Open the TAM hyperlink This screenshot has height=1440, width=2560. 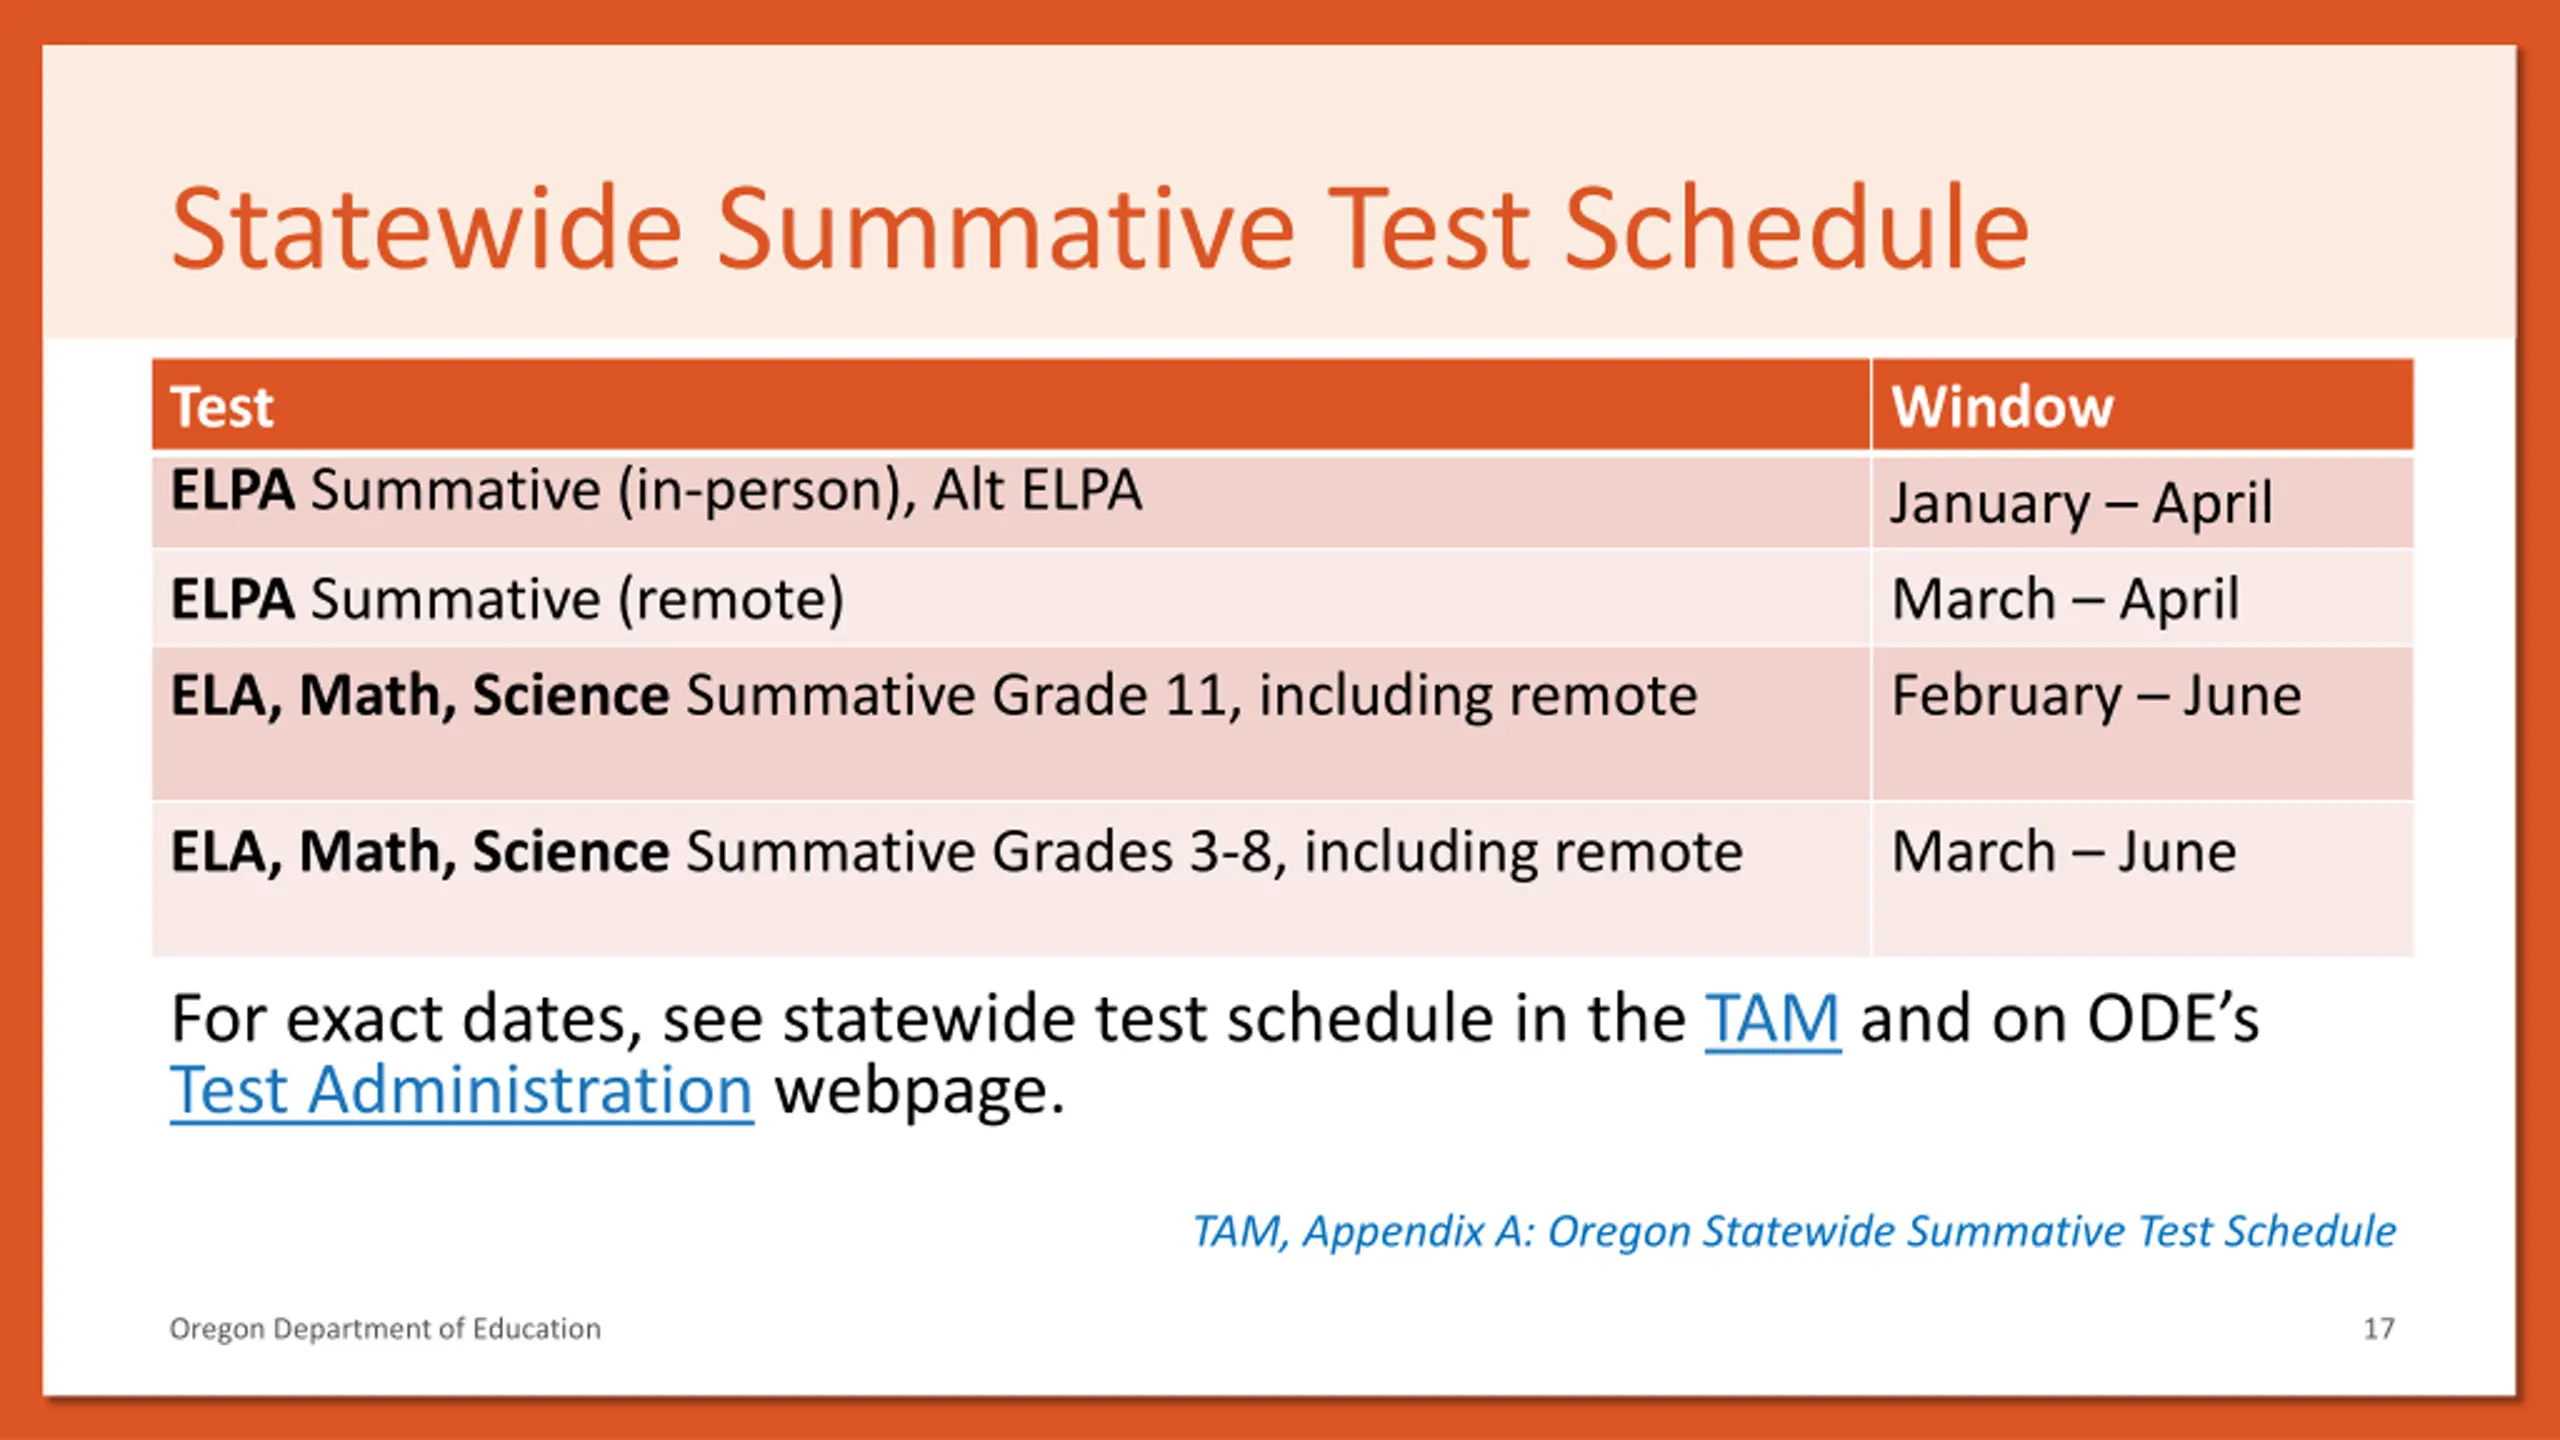1772,1019
